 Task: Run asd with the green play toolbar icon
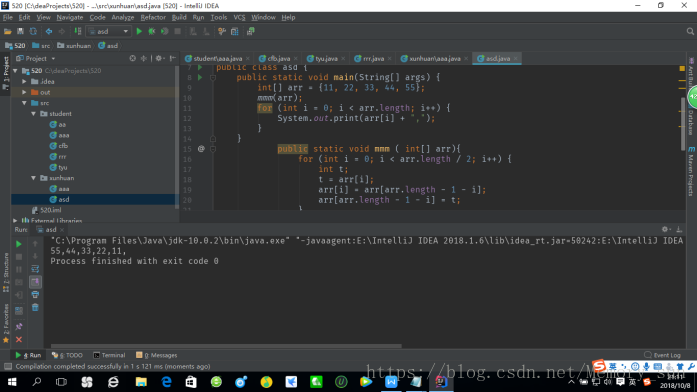coord(139,32)
